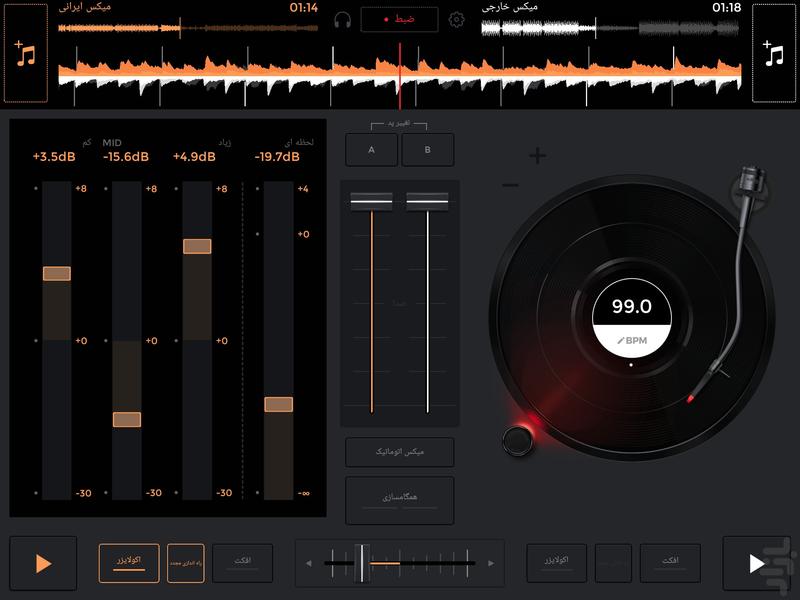Image resolution: width=800 pixels, height=600 pixels.
Task: Click the pitch minus icon near turntable
Action: [x=510, y=185]
